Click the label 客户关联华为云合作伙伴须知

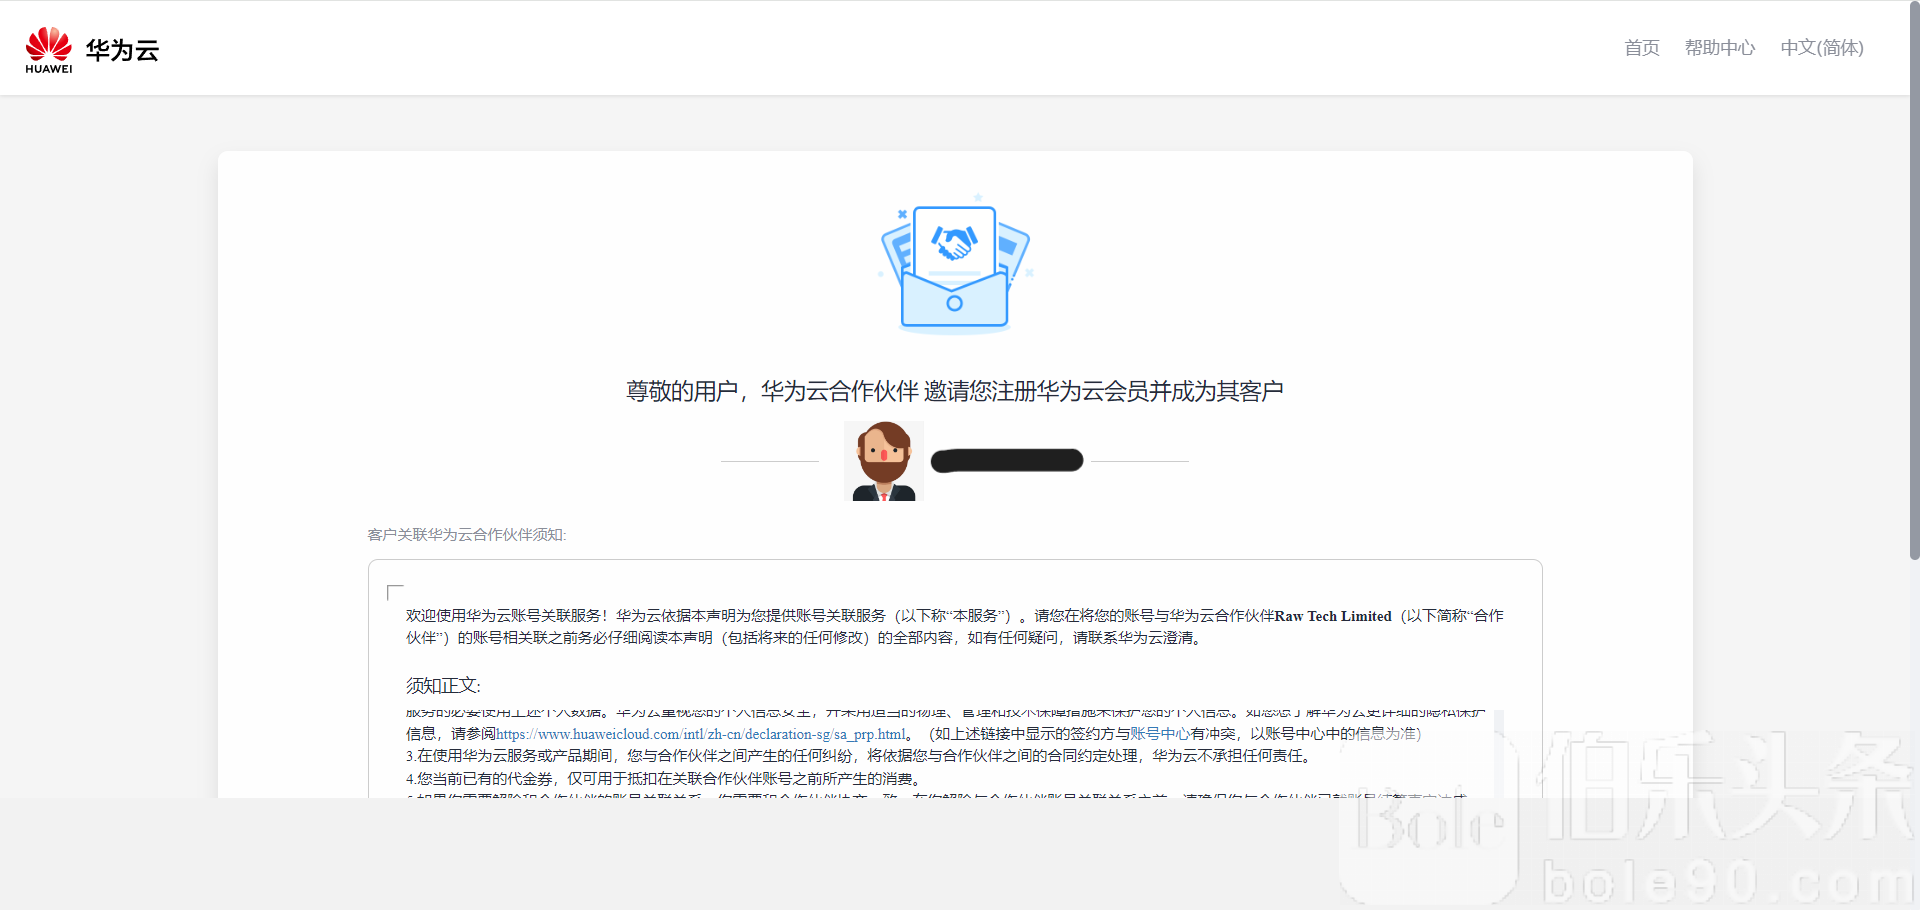pos(466,535)
